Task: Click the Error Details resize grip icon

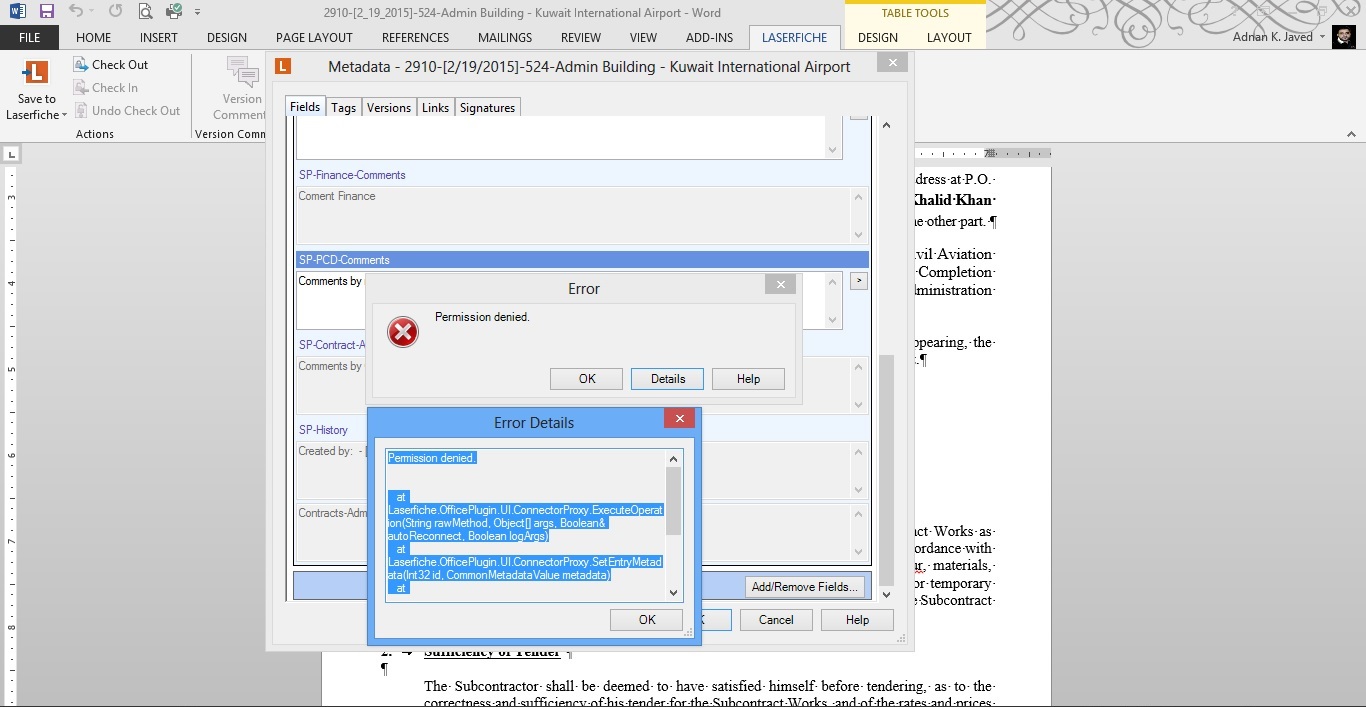Action: pyautogui.click(x=689, y=634)
